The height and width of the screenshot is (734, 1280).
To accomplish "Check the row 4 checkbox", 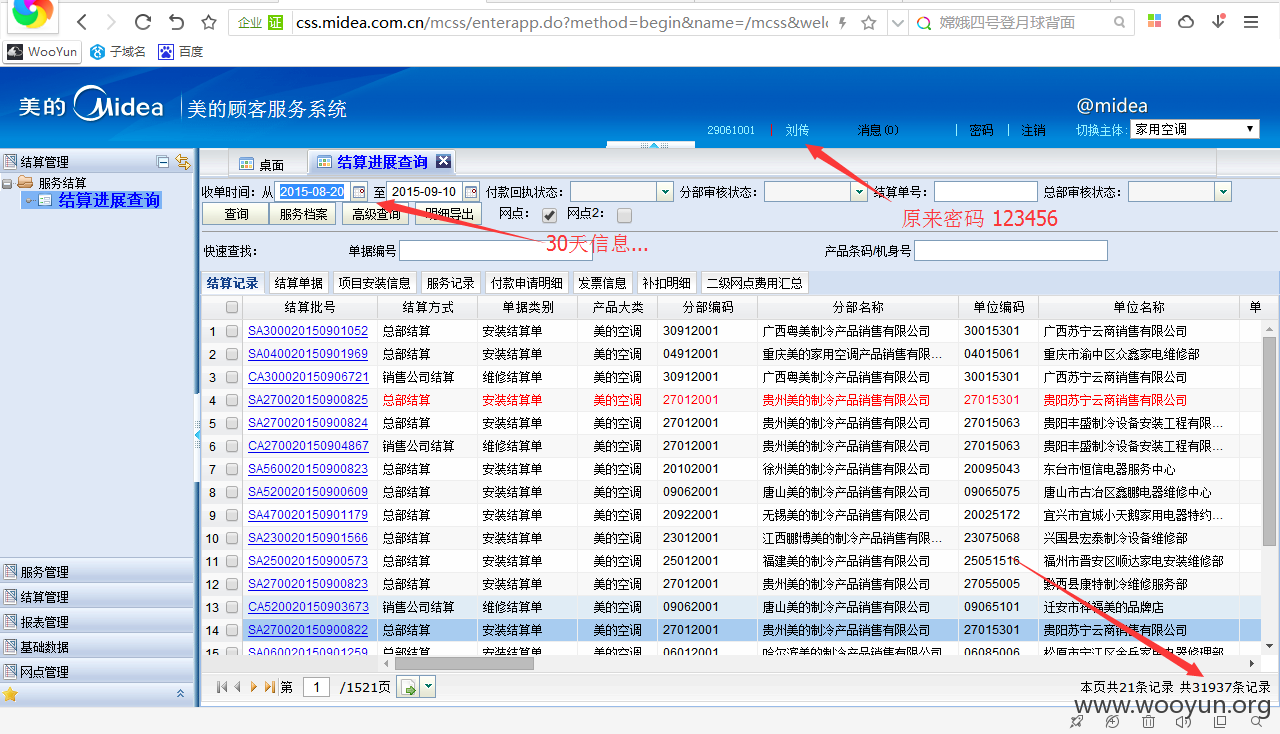I will [232, 400].
